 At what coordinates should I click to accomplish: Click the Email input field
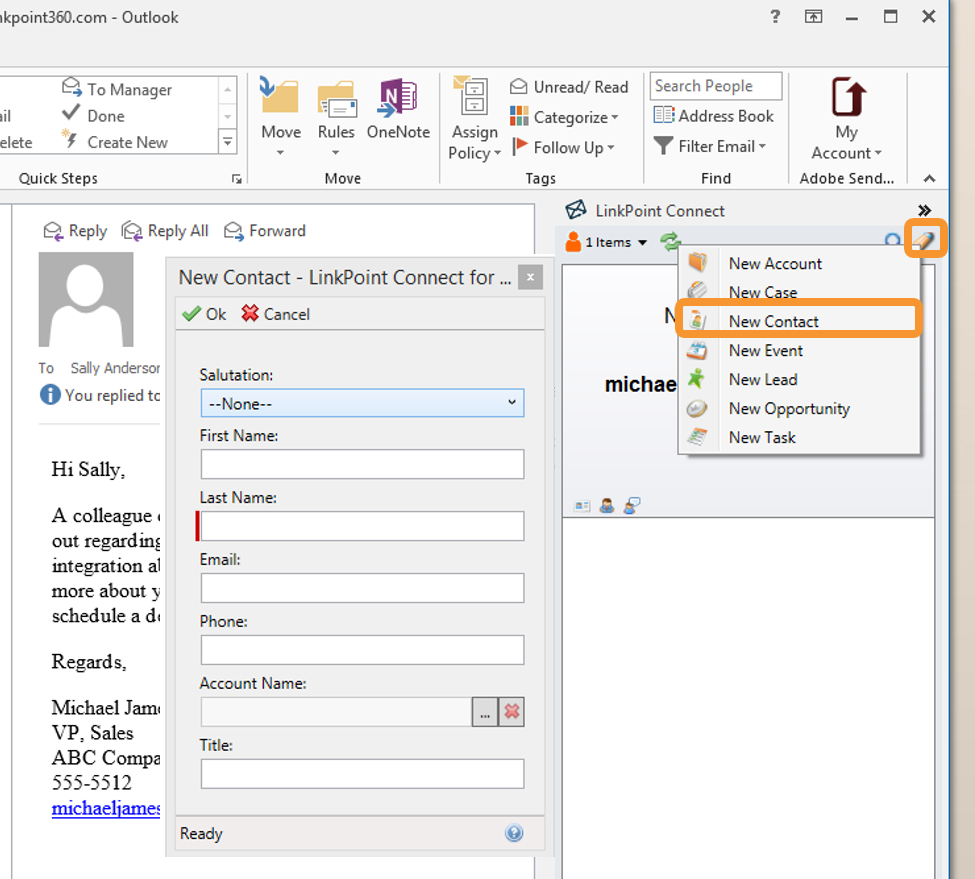coord(362,587)
